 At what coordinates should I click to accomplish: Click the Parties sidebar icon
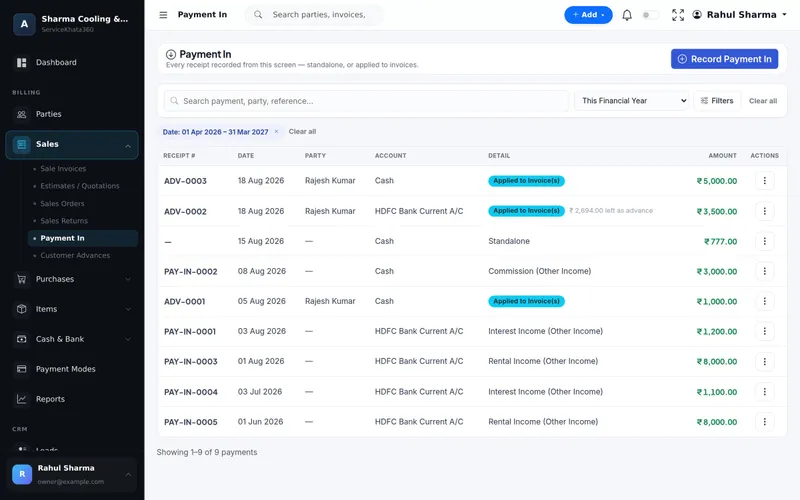(x=21, y=114)
